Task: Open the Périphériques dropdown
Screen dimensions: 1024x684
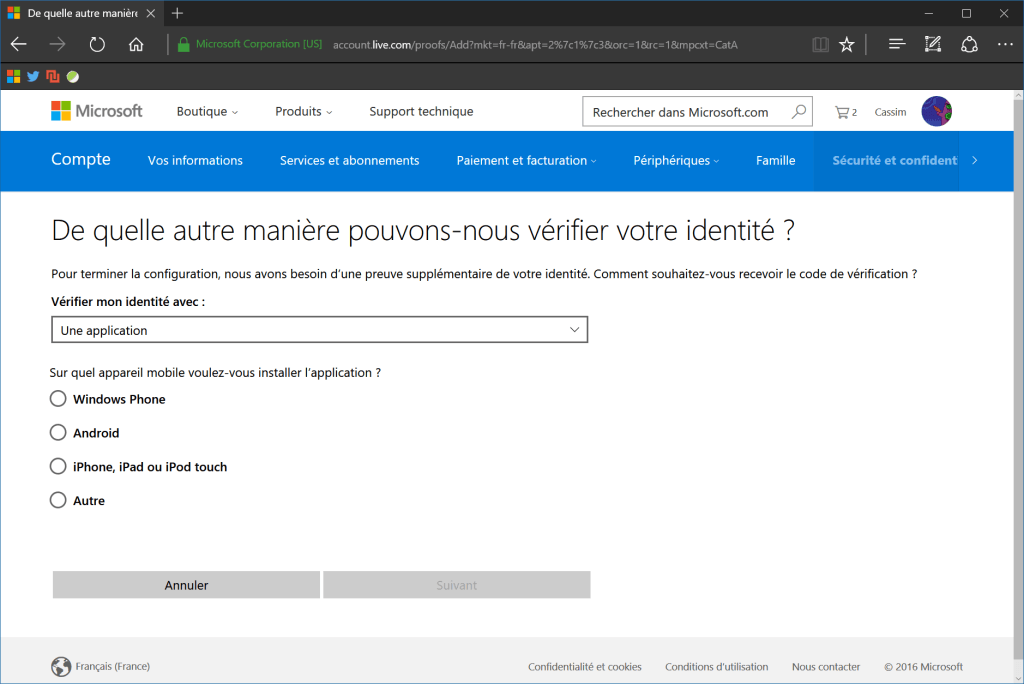Action: [676, 160]
